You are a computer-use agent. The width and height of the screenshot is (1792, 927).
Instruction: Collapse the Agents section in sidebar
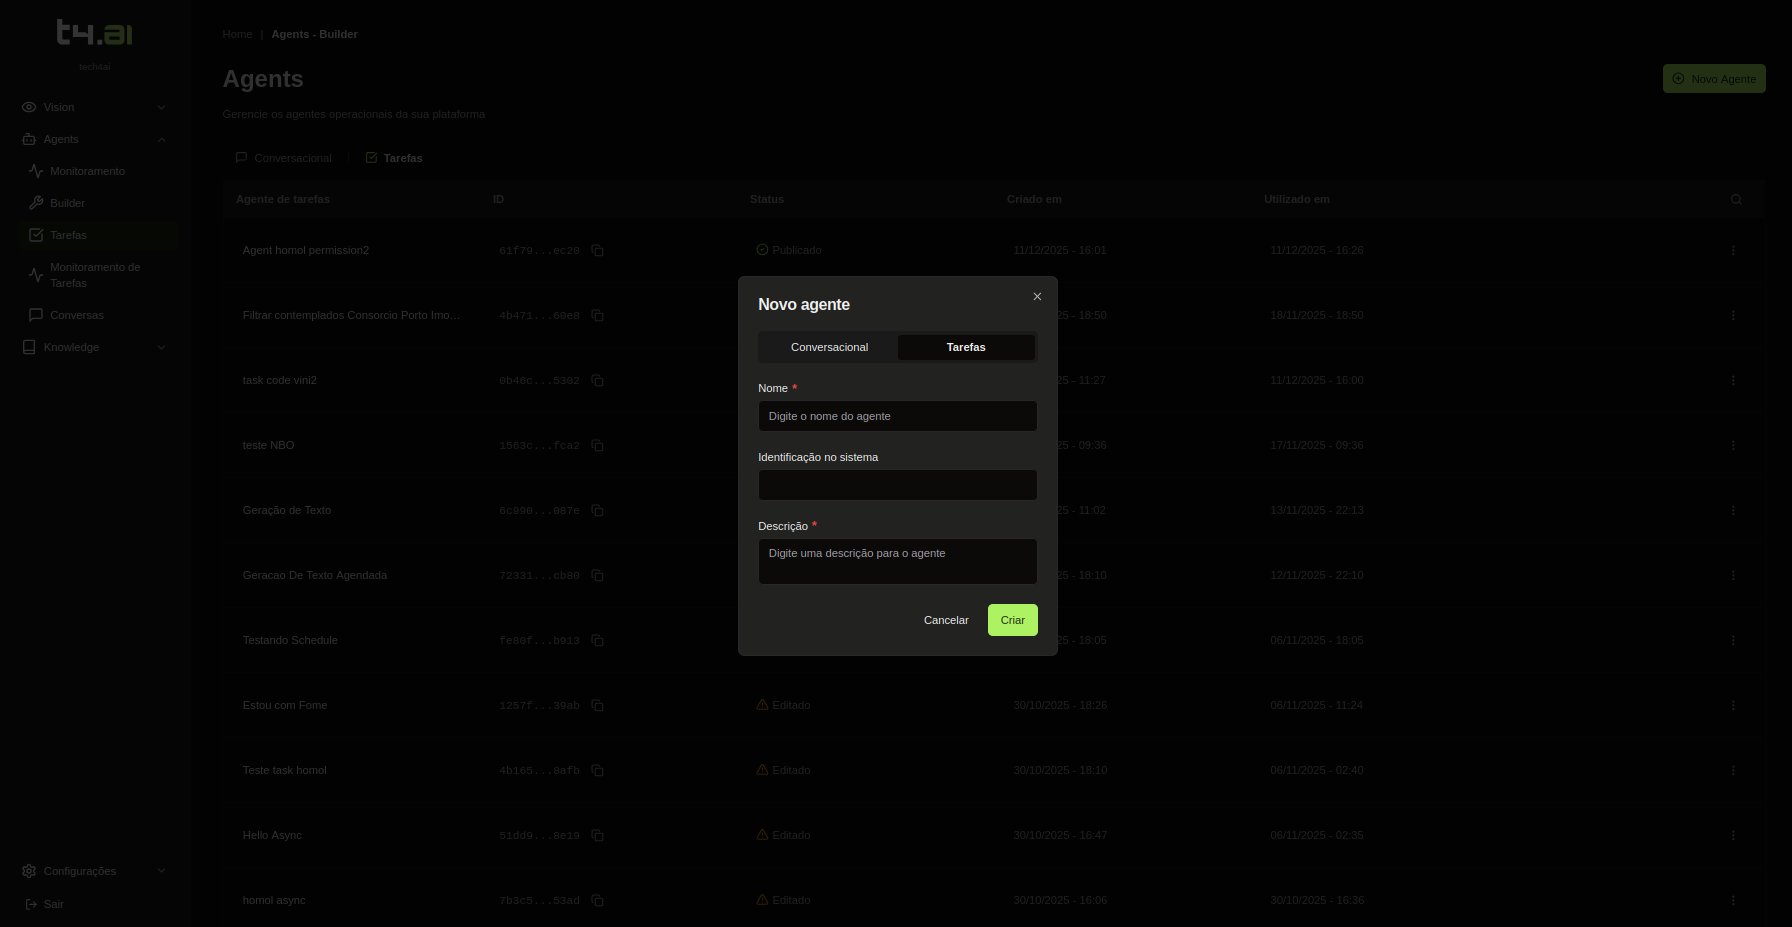[161, 139]
